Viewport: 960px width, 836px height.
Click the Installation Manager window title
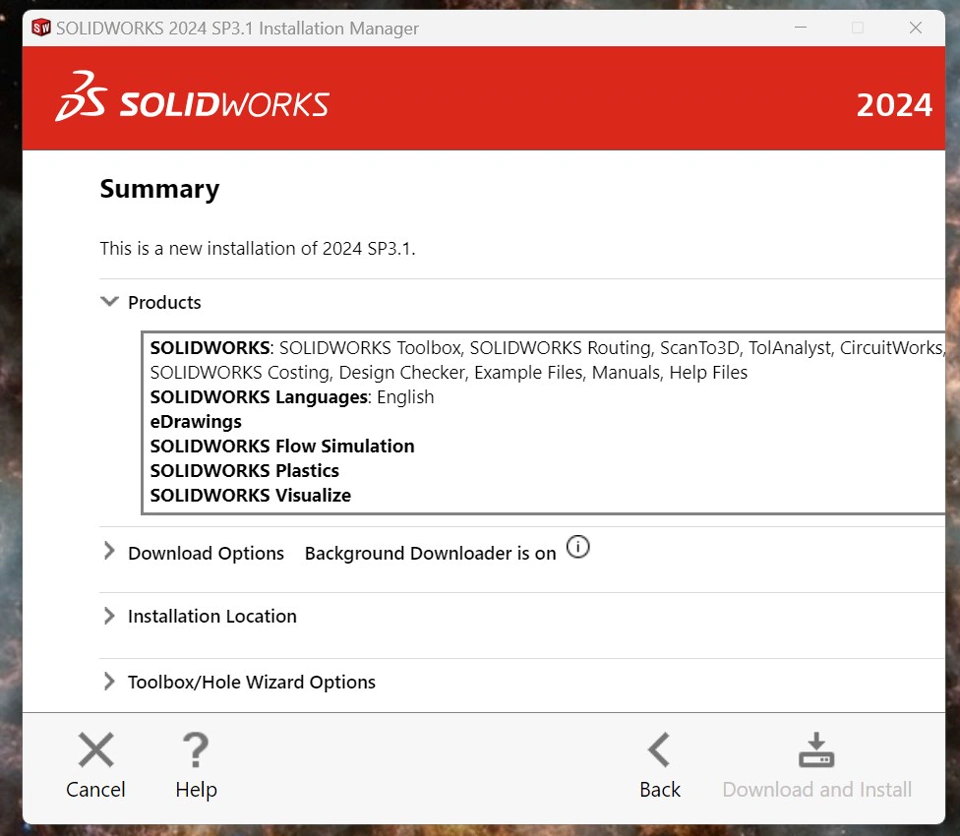[x=237, y=28]
